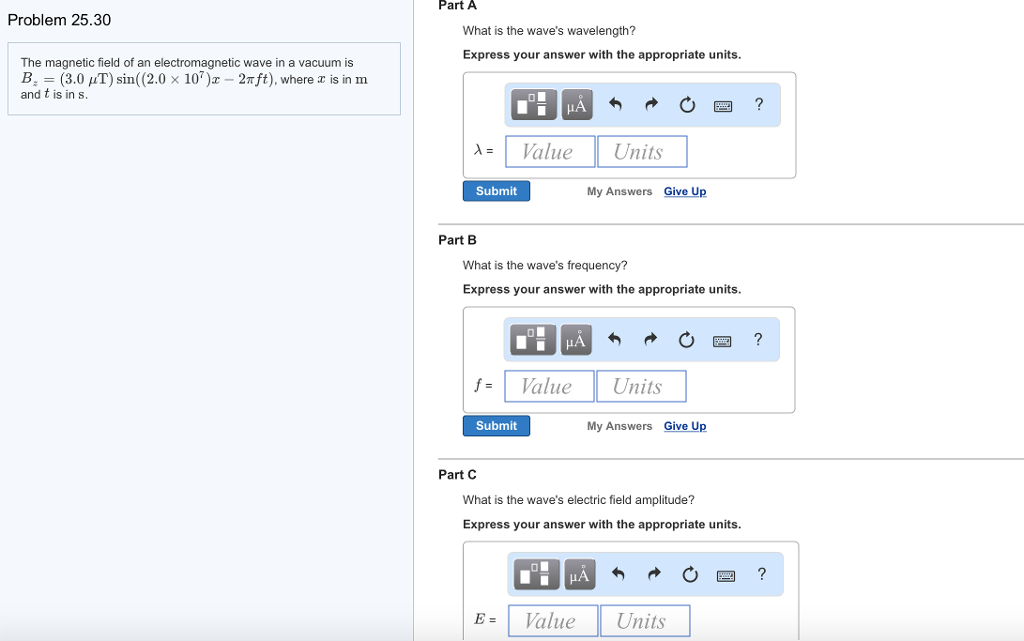1024x641 pixels.
Task: Show keyboard shortcuts in Part A toolbar
Action: click(x=723, y=106)
